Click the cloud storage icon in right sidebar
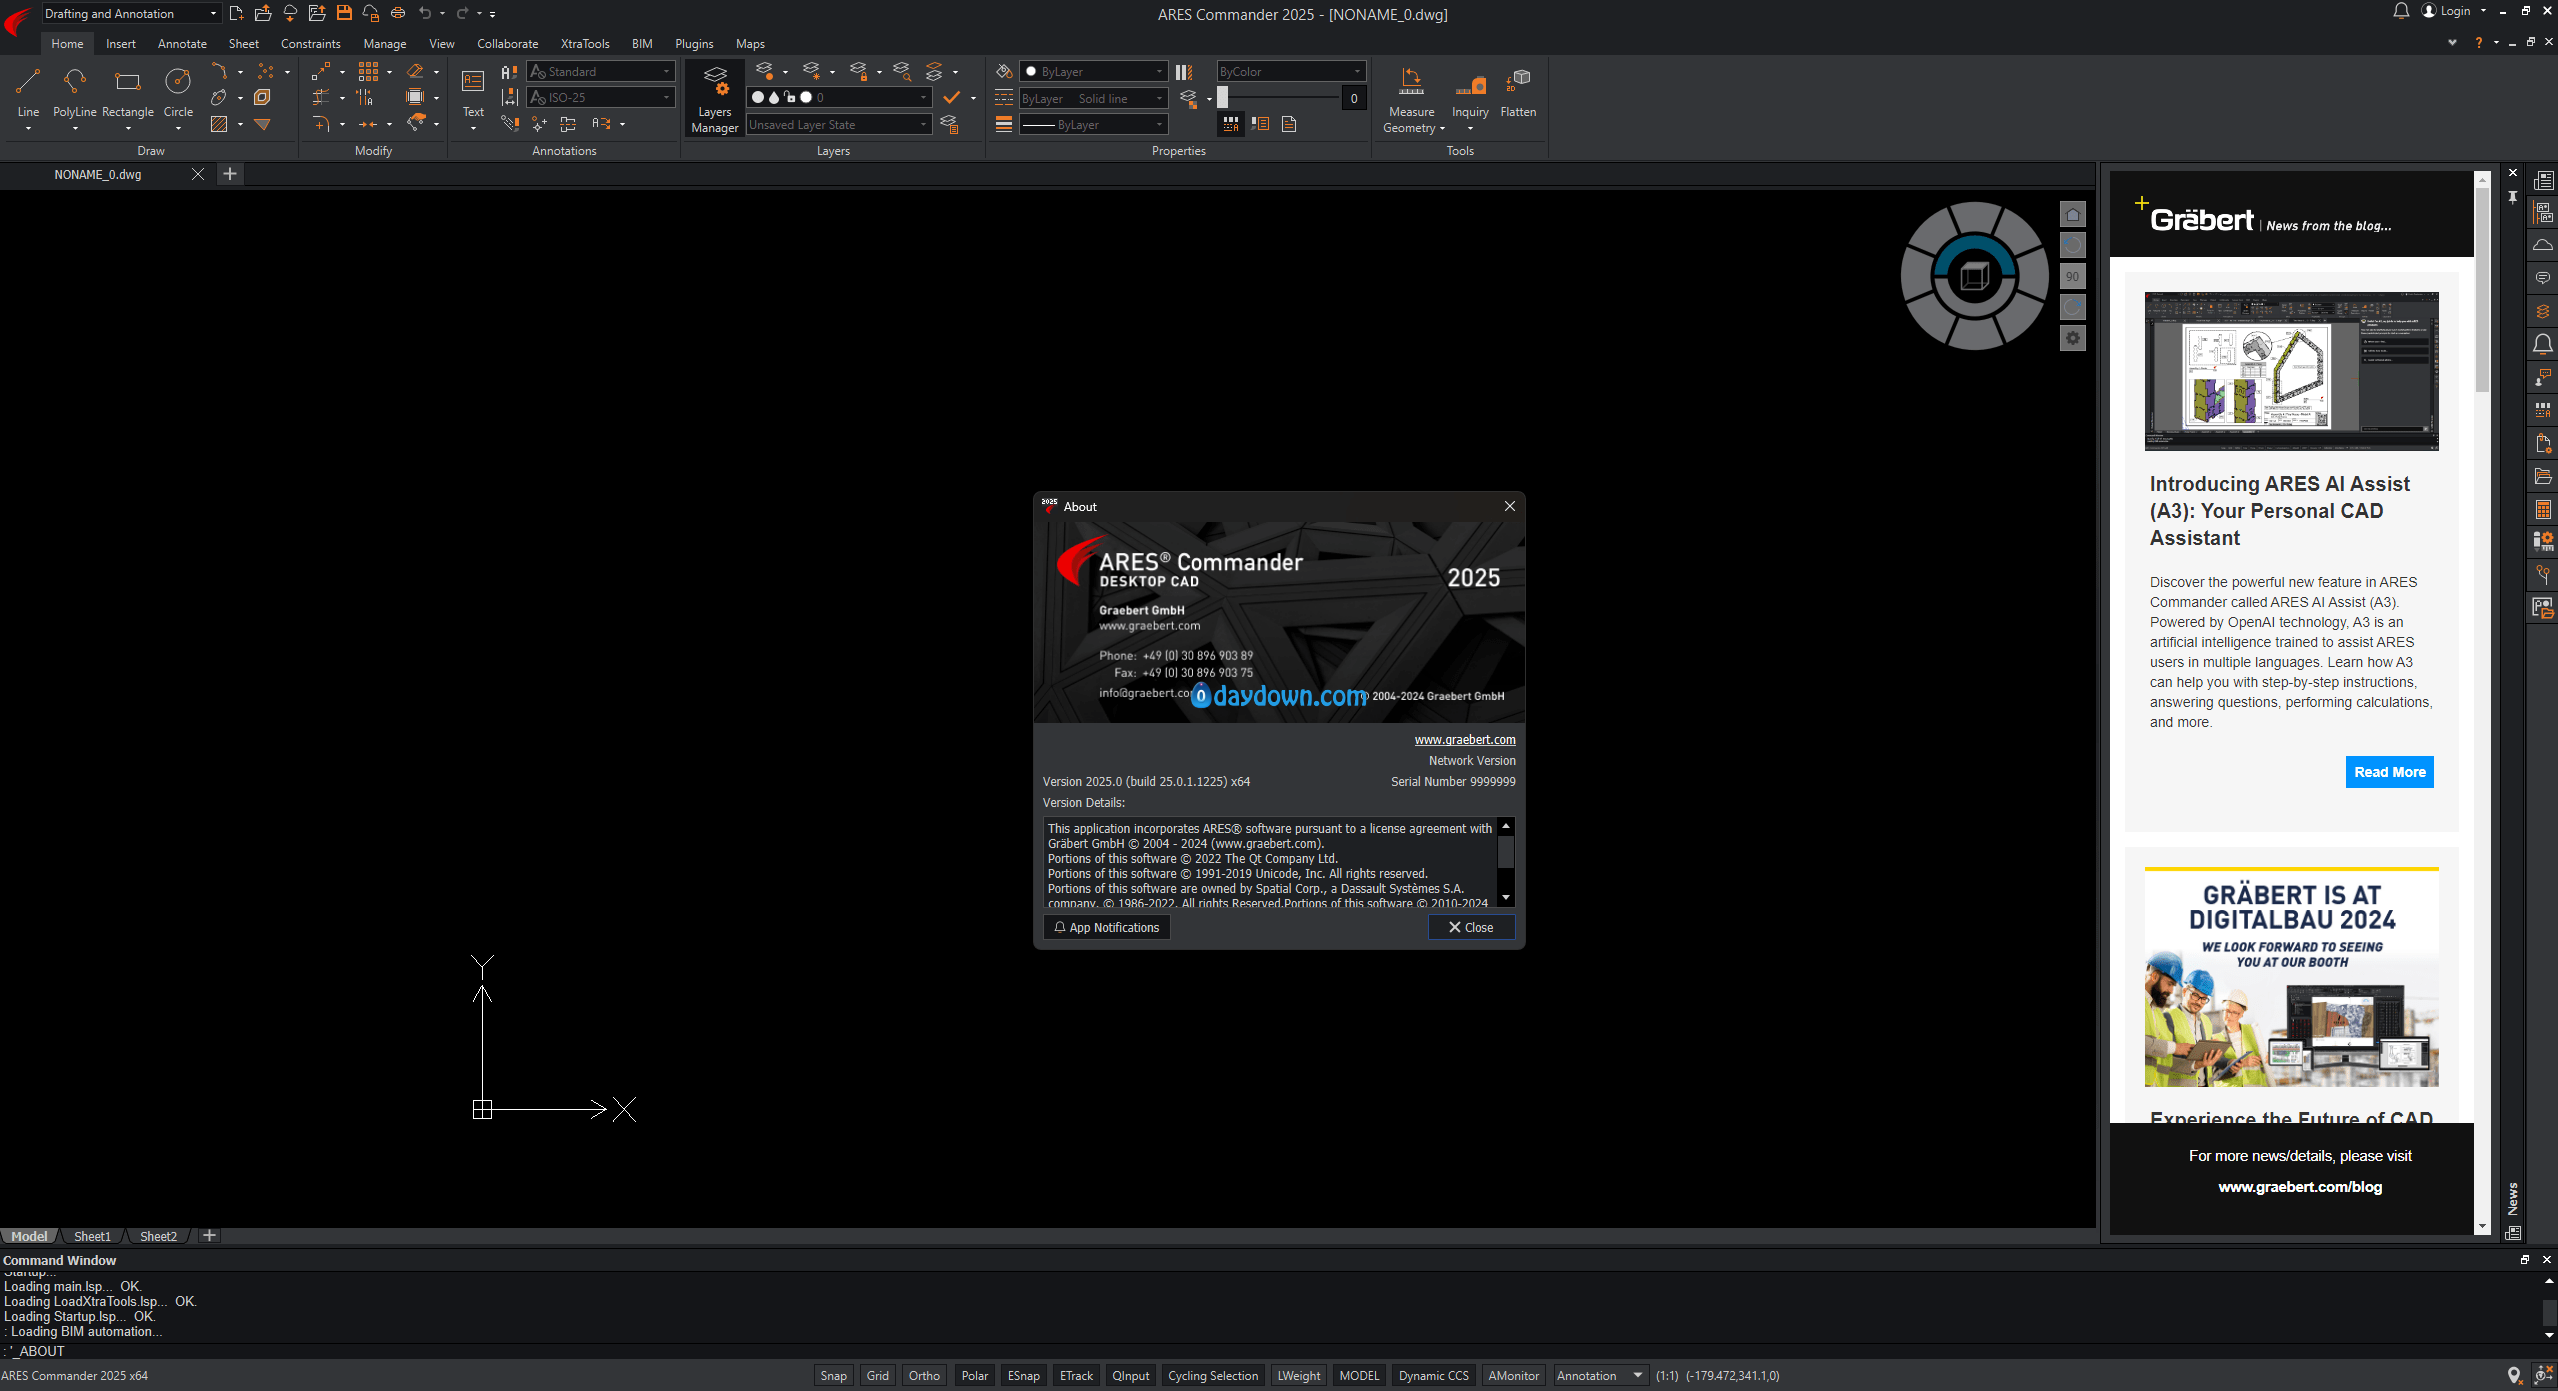The height and width of the screenshot is (1391, 2558). pos(2543,245)
